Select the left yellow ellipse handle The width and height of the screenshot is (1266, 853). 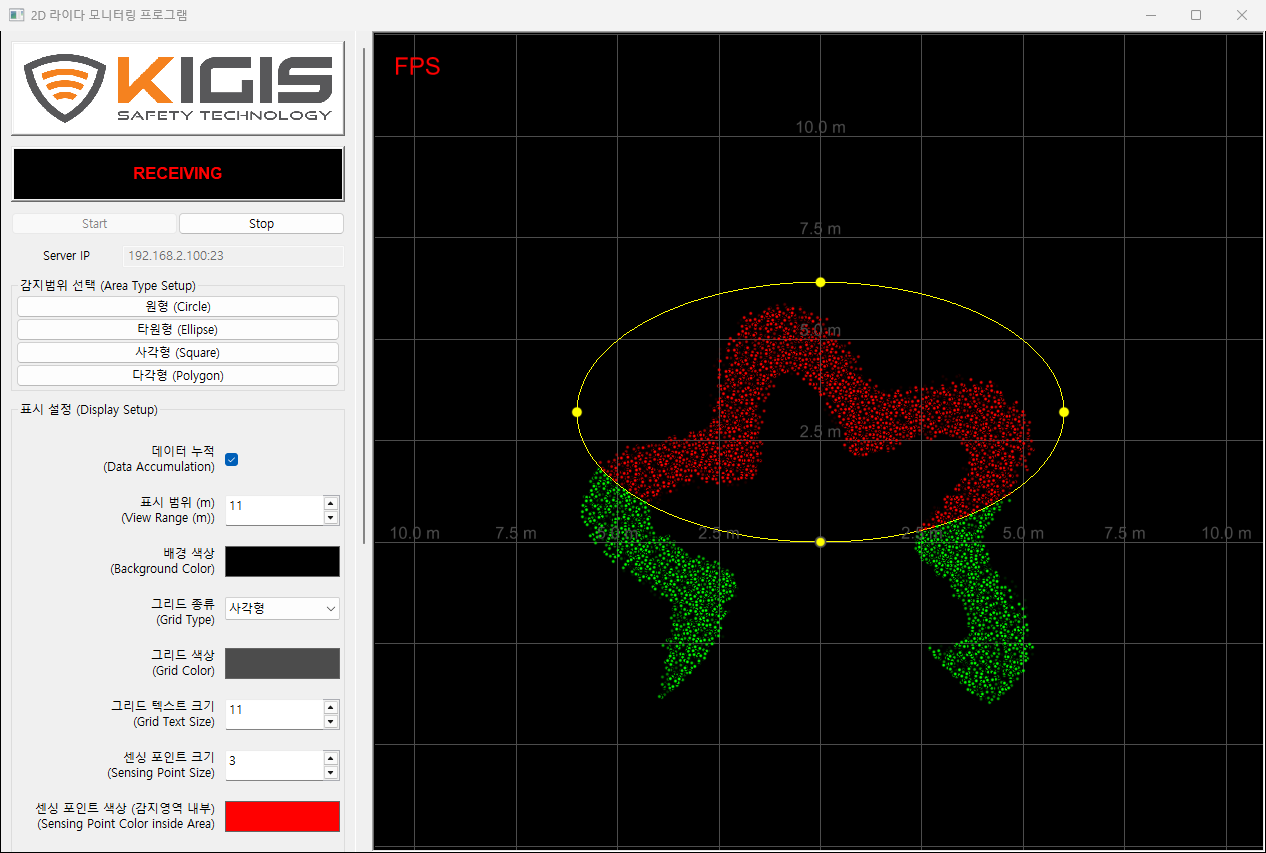pyautogui.click(x=577, y=412)
